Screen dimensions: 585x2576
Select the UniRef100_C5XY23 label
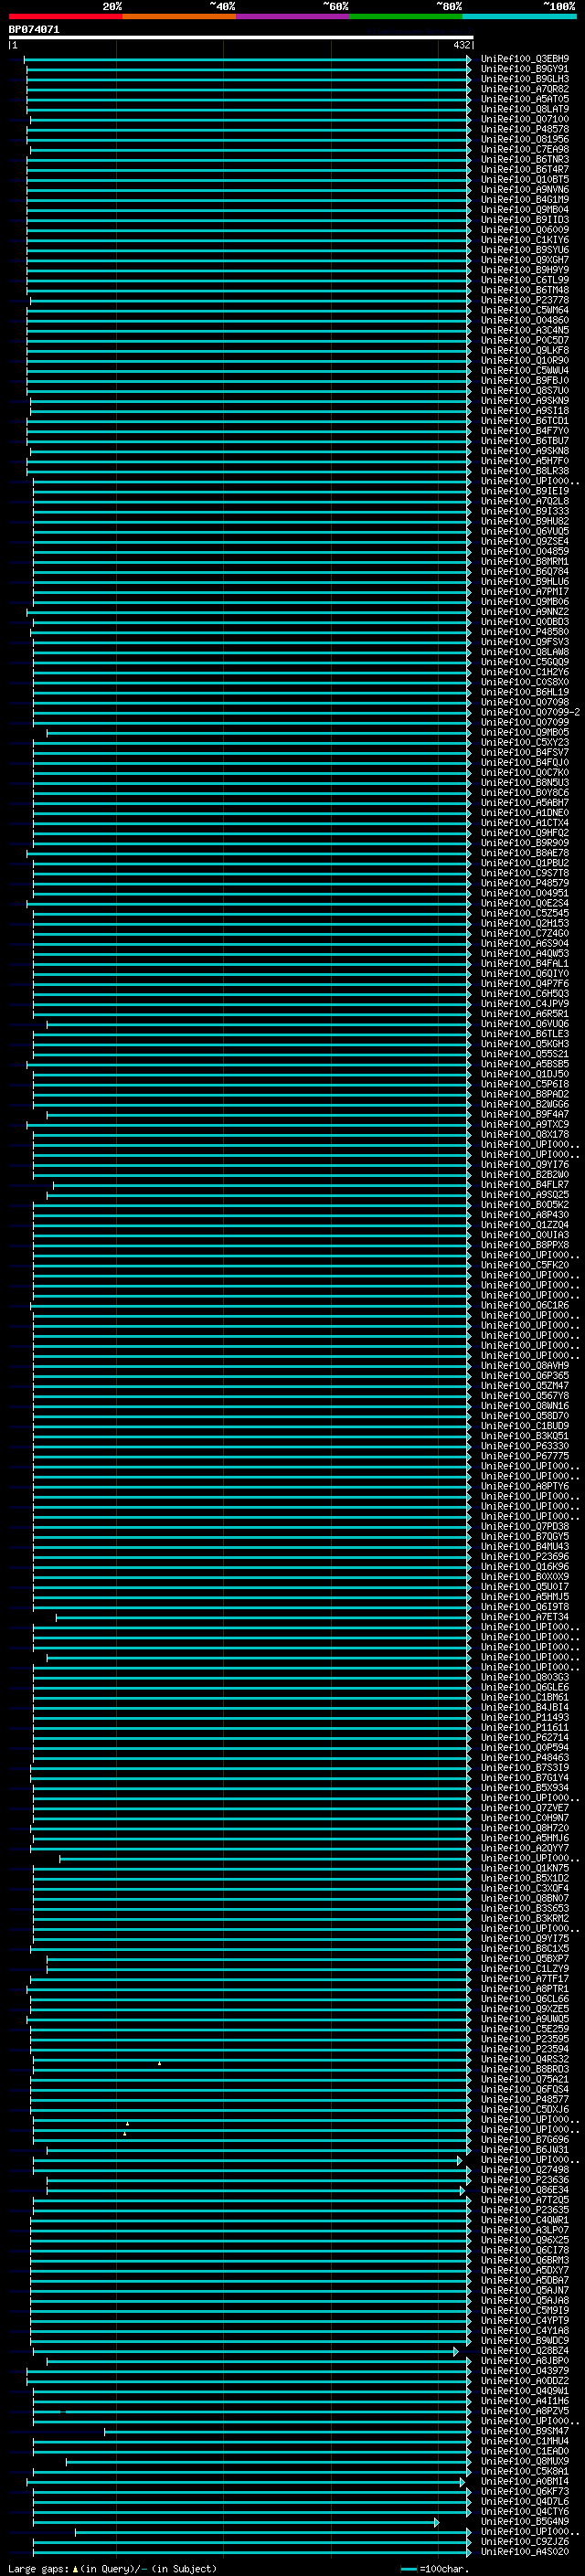point(524,742)
